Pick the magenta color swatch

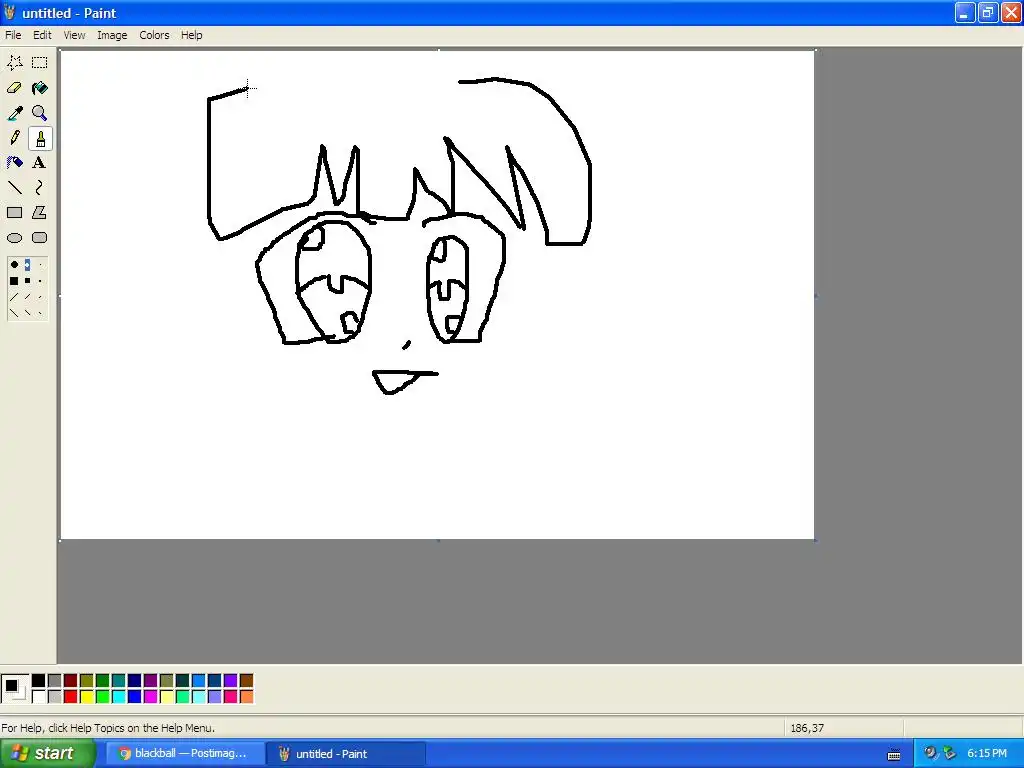pyautogui.click(x=150, y=697)
